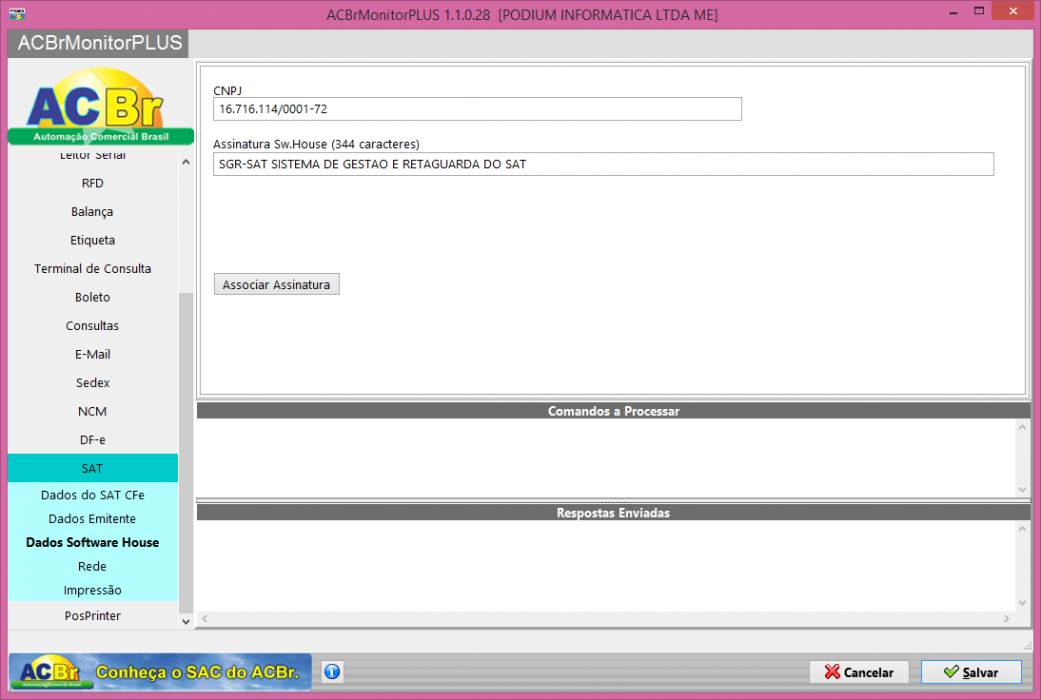Screen dimensions: 1041x700
Task: Open the Rede subitem
Action: (x=92, y=567)
